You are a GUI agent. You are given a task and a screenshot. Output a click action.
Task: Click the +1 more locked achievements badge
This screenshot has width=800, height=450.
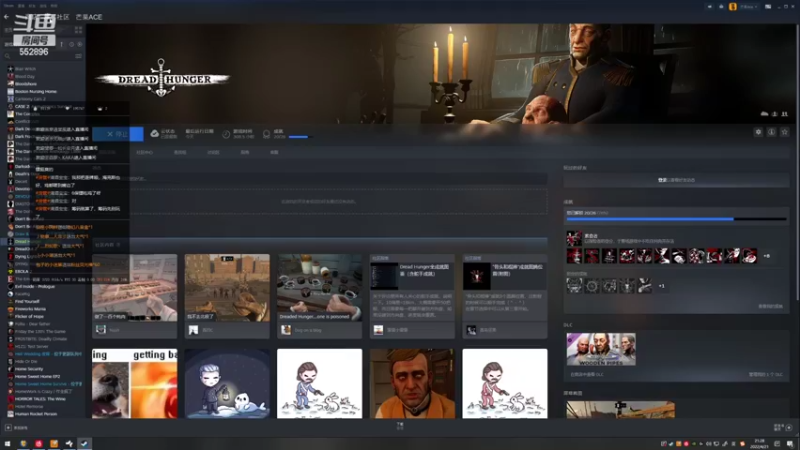[x=661, y=286]
